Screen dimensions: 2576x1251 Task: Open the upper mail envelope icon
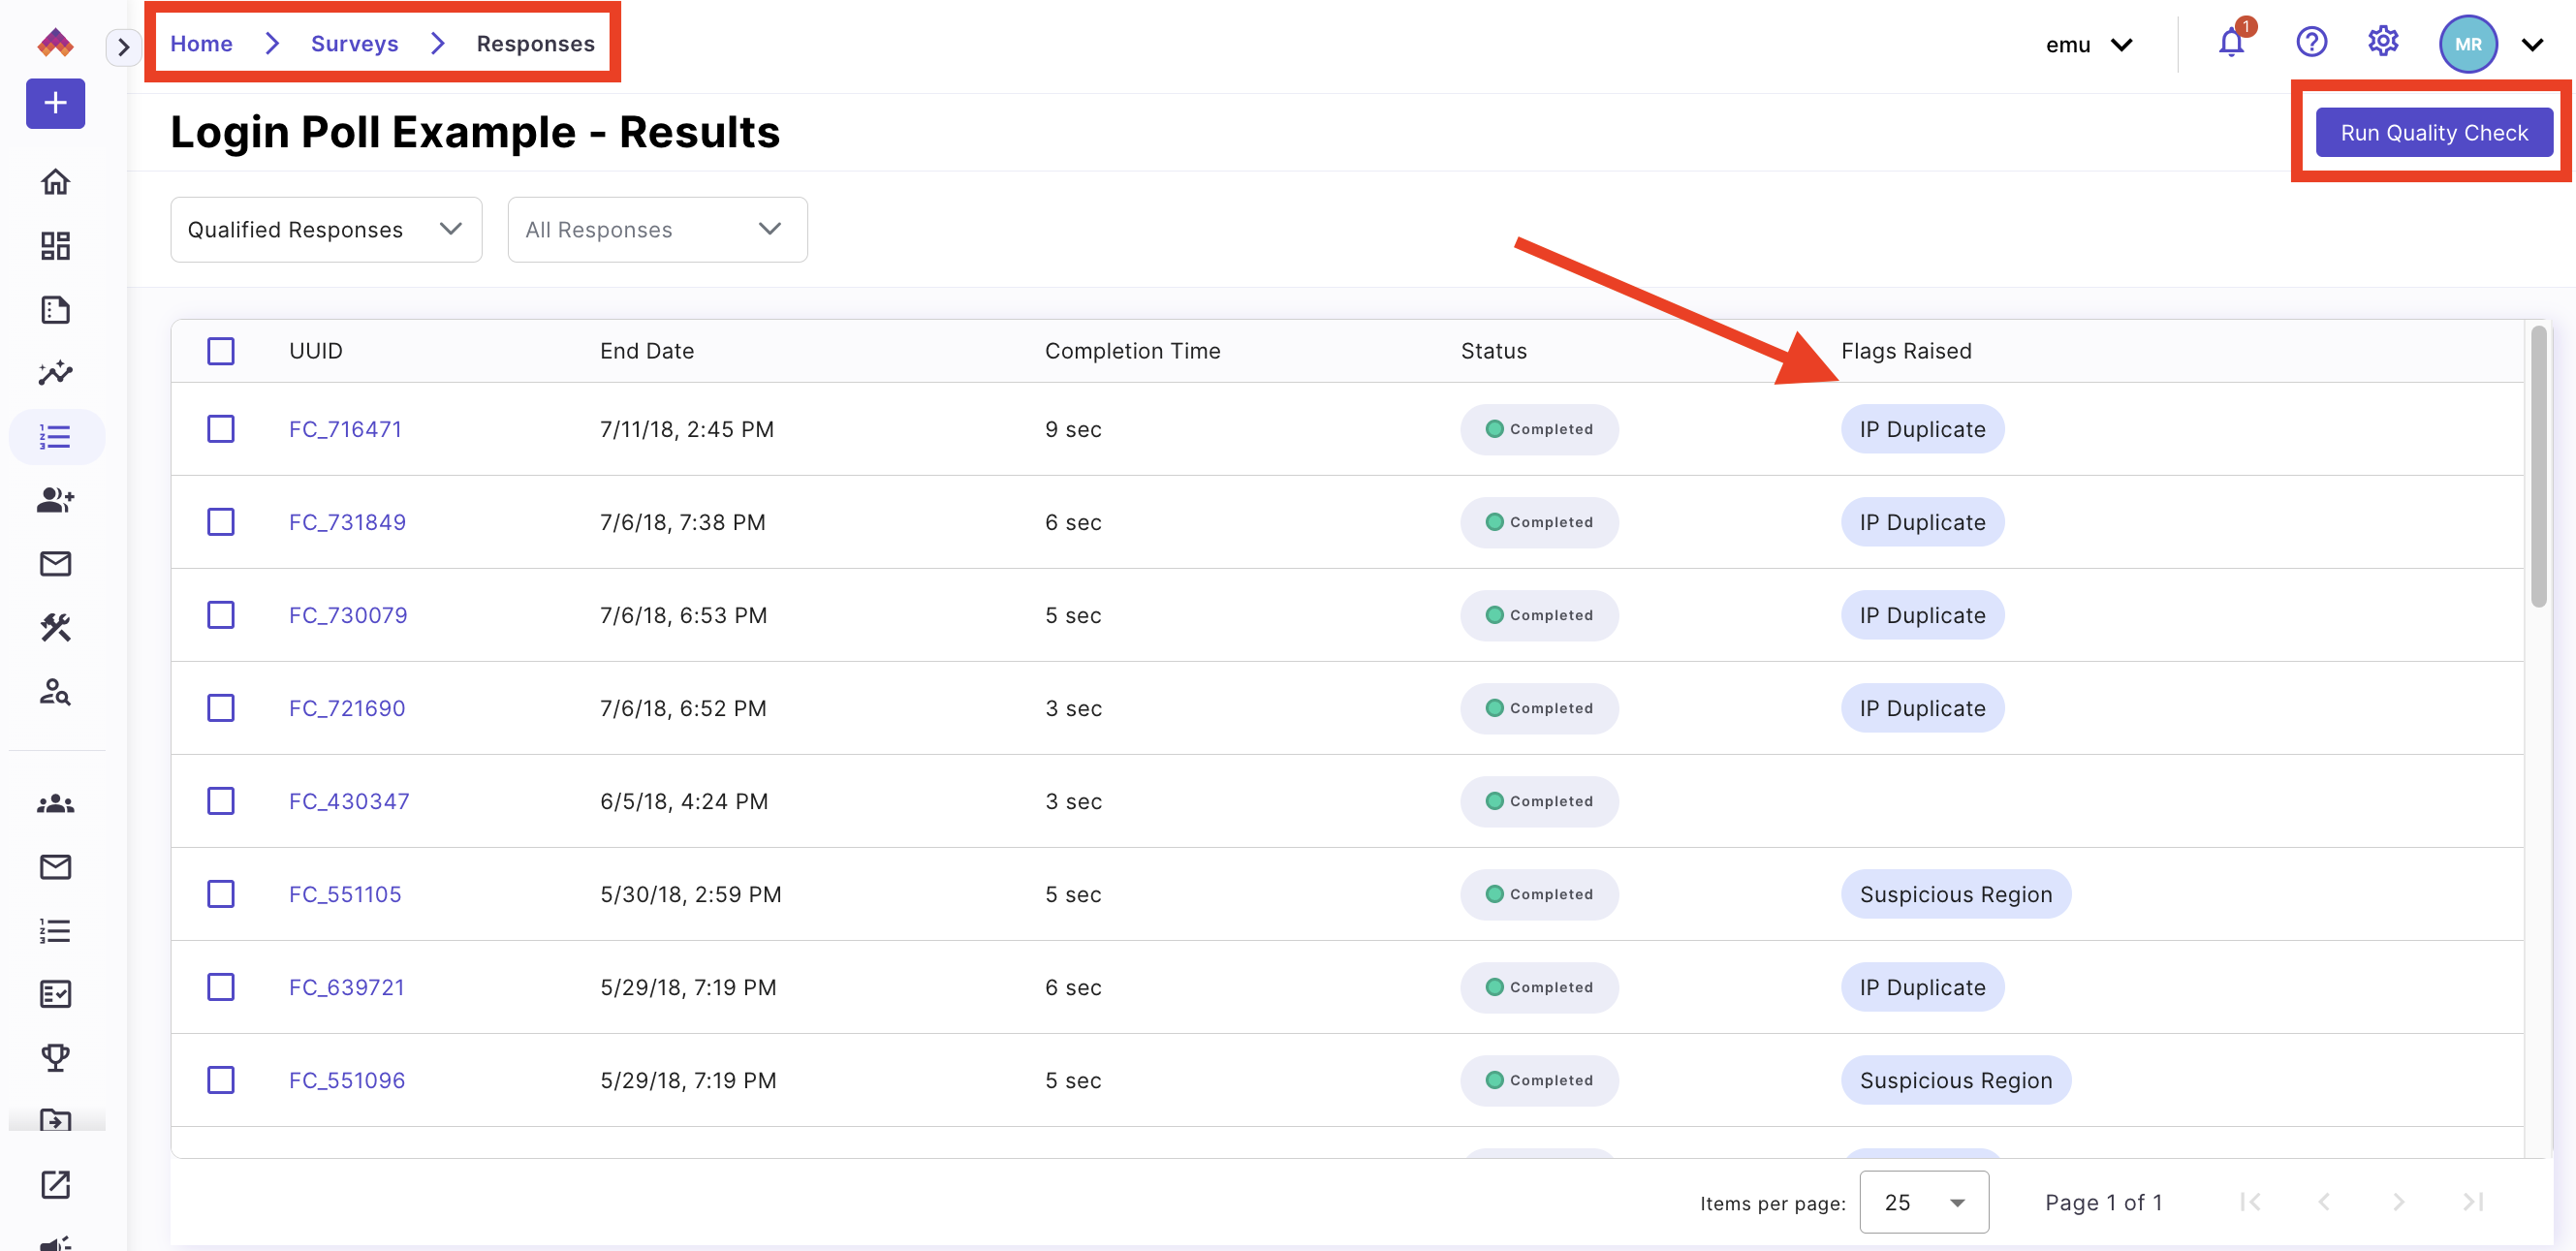tap(55, 564)
